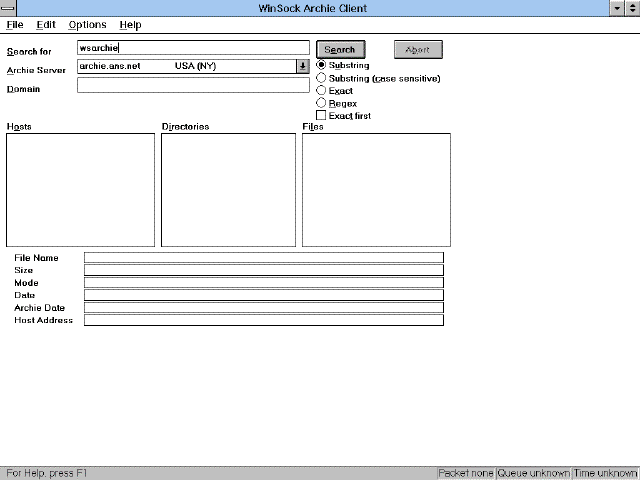Open the Edit menu
The height and width of the screenshot is (480, 640).
coord(46,25)
